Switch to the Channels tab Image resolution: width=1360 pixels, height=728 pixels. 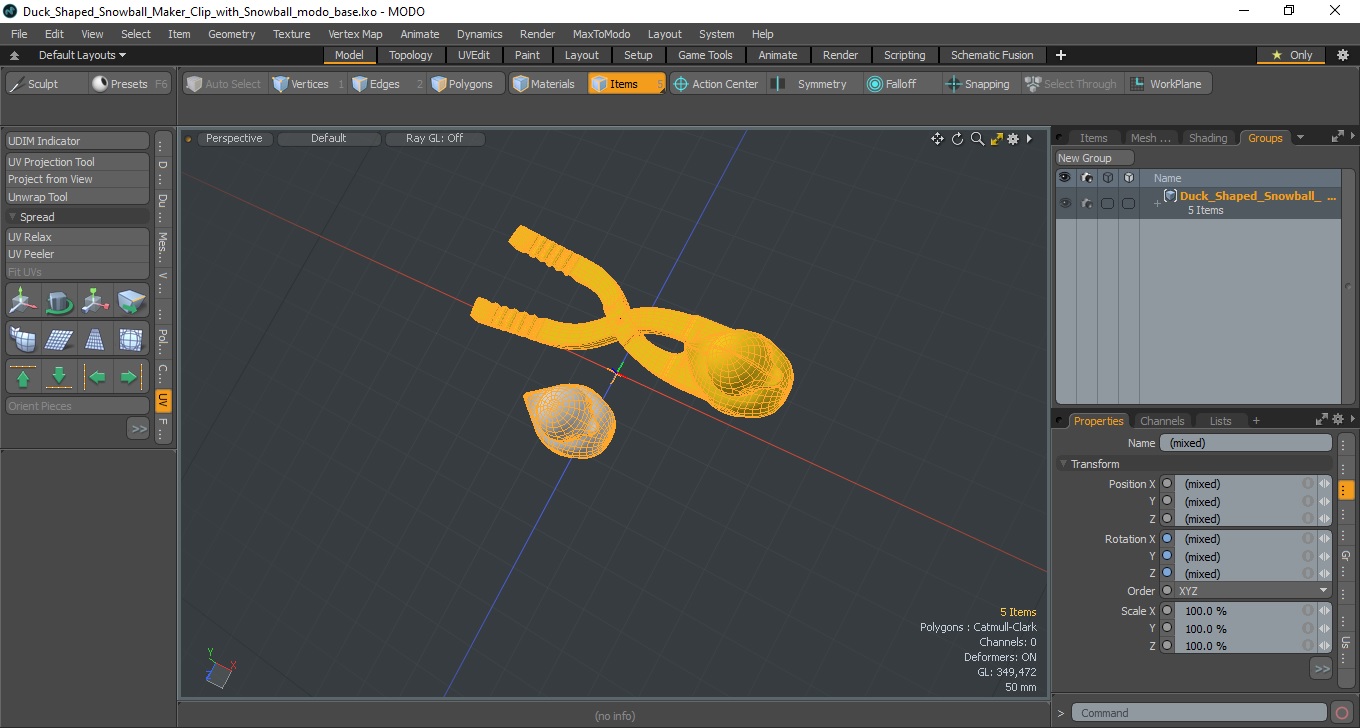(1162, 421)
